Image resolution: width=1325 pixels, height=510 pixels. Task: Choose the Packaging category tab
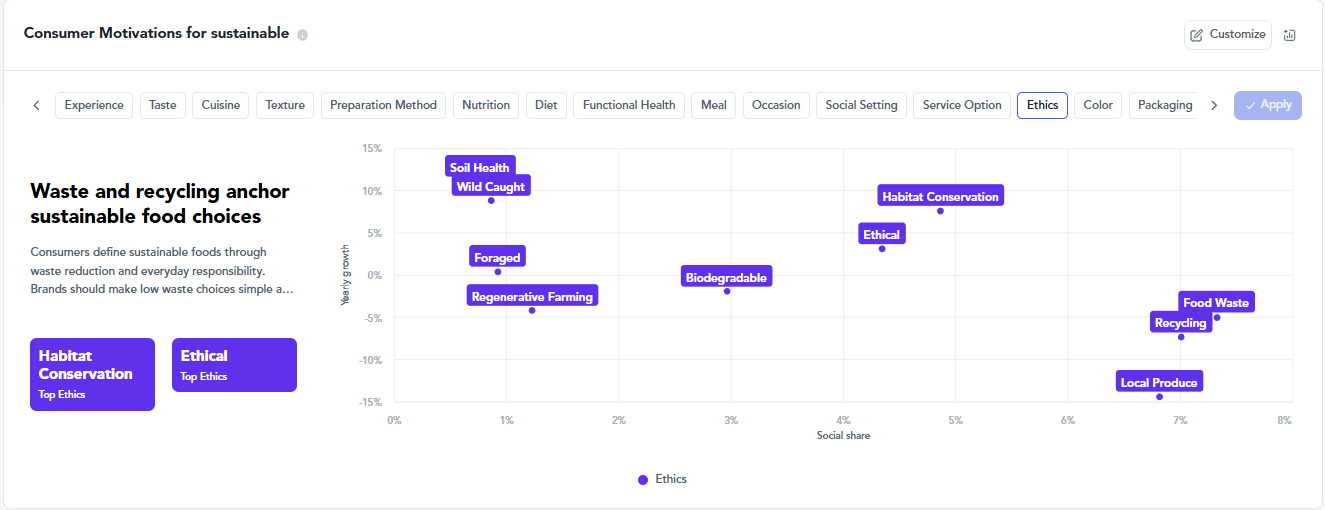pyautogui.click(x=1164, y=105)
